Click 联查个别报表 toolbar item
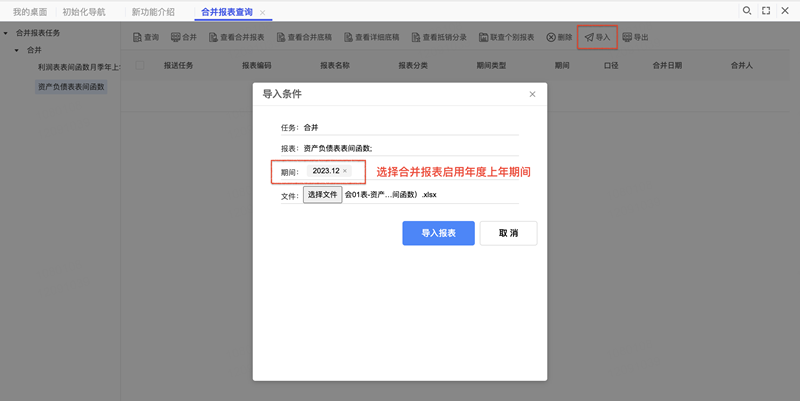 (x=507, y=37)
